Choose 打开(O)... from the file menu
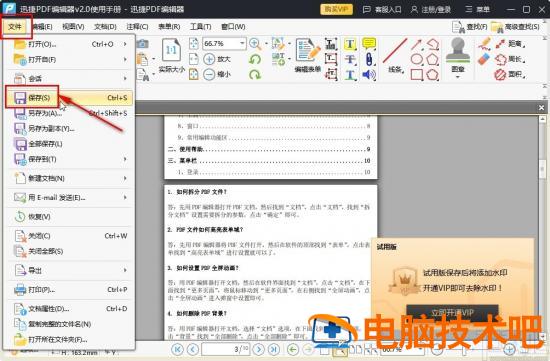550x361 pixels. [69, 44]
